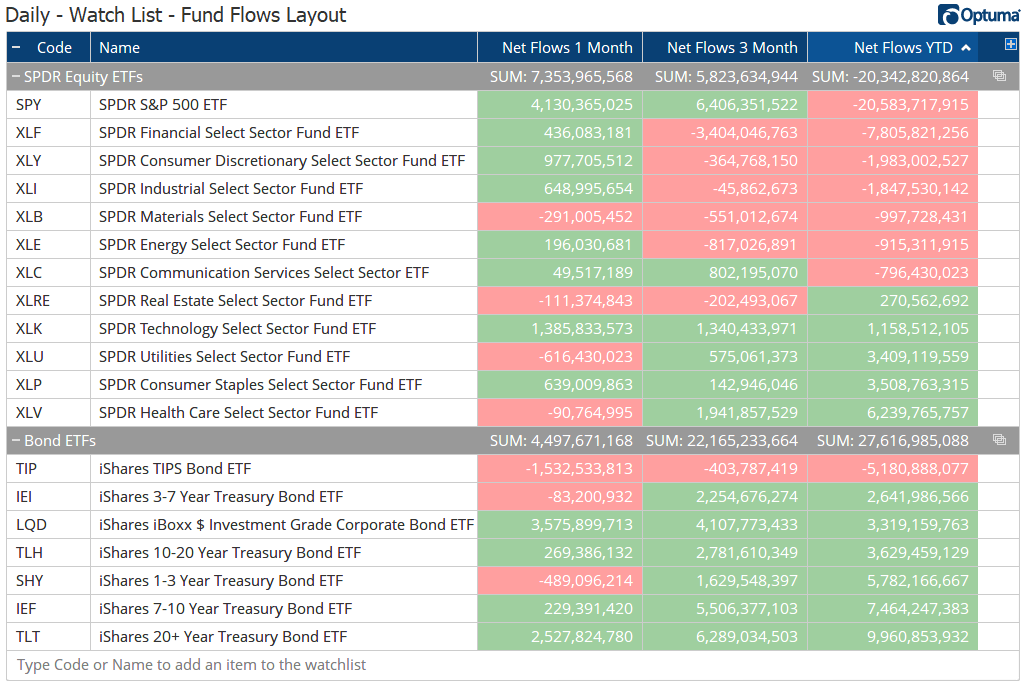This screenshot has height=688, width=1026.
Task: Click the XLK code cell
Action: [x=48, y=329]
